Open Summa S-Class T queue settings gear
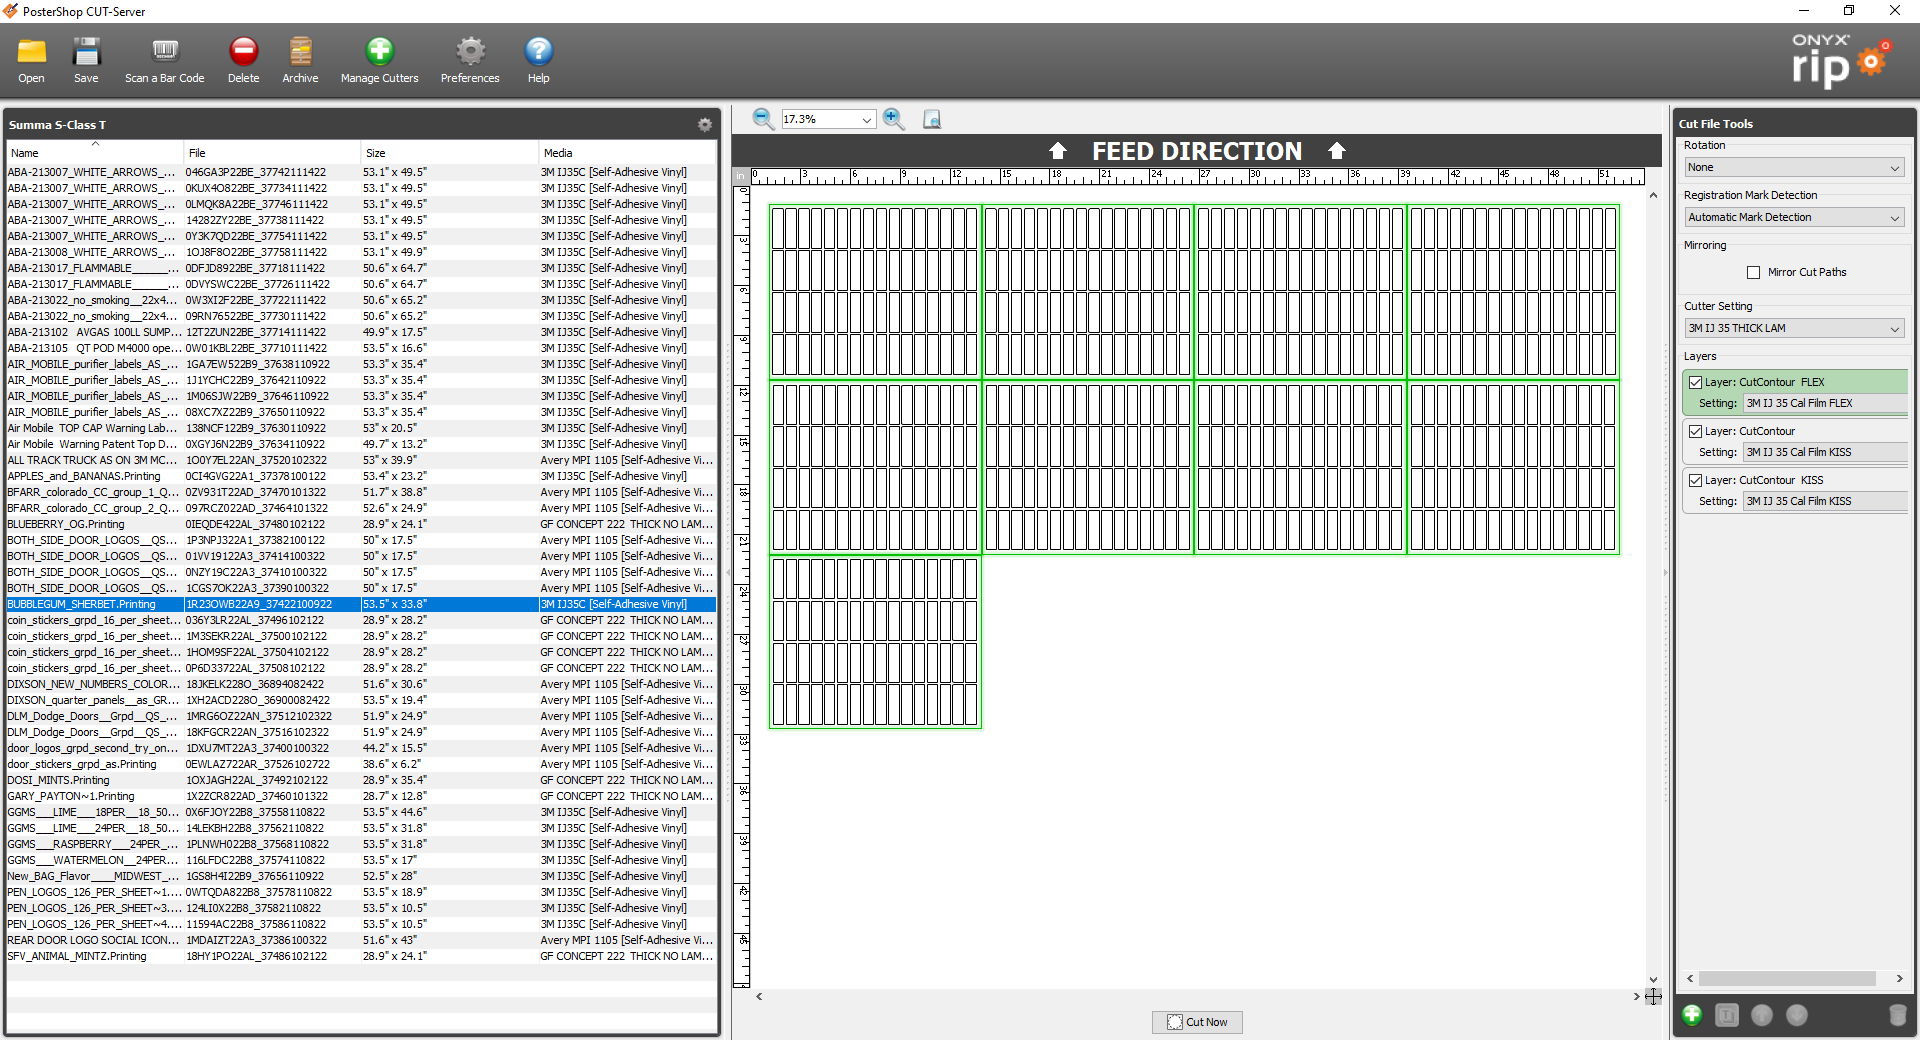 click(x=705, y=125)
